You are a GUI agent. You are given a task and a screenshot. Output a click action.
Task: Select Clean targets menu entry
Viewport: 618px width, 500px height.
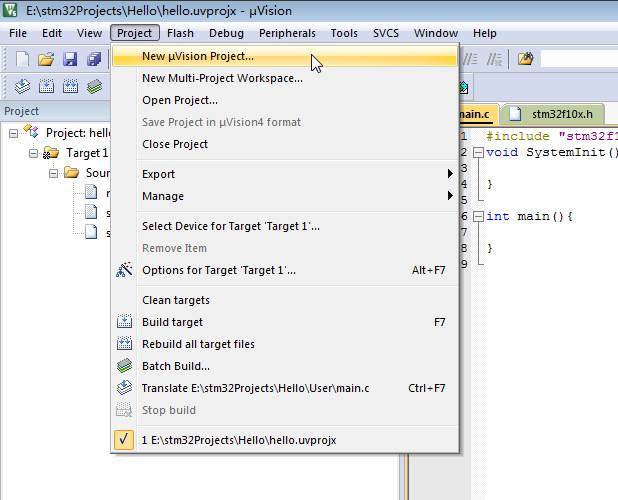click(x=285, y=300)
